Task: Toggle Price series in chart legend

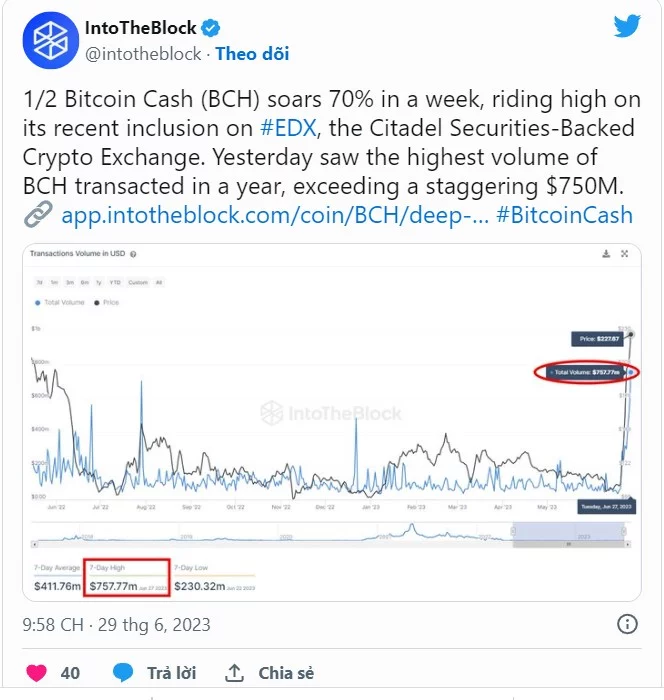Action: click(107, 302)
